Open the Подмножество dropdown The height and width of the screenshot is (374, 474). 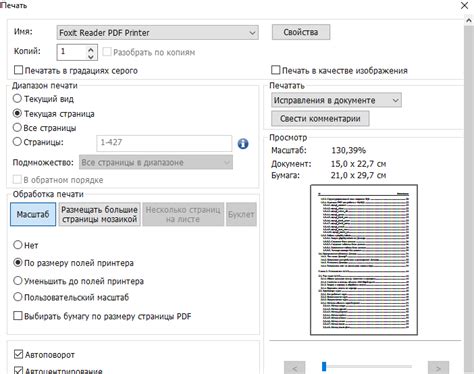tap(156, 162)
